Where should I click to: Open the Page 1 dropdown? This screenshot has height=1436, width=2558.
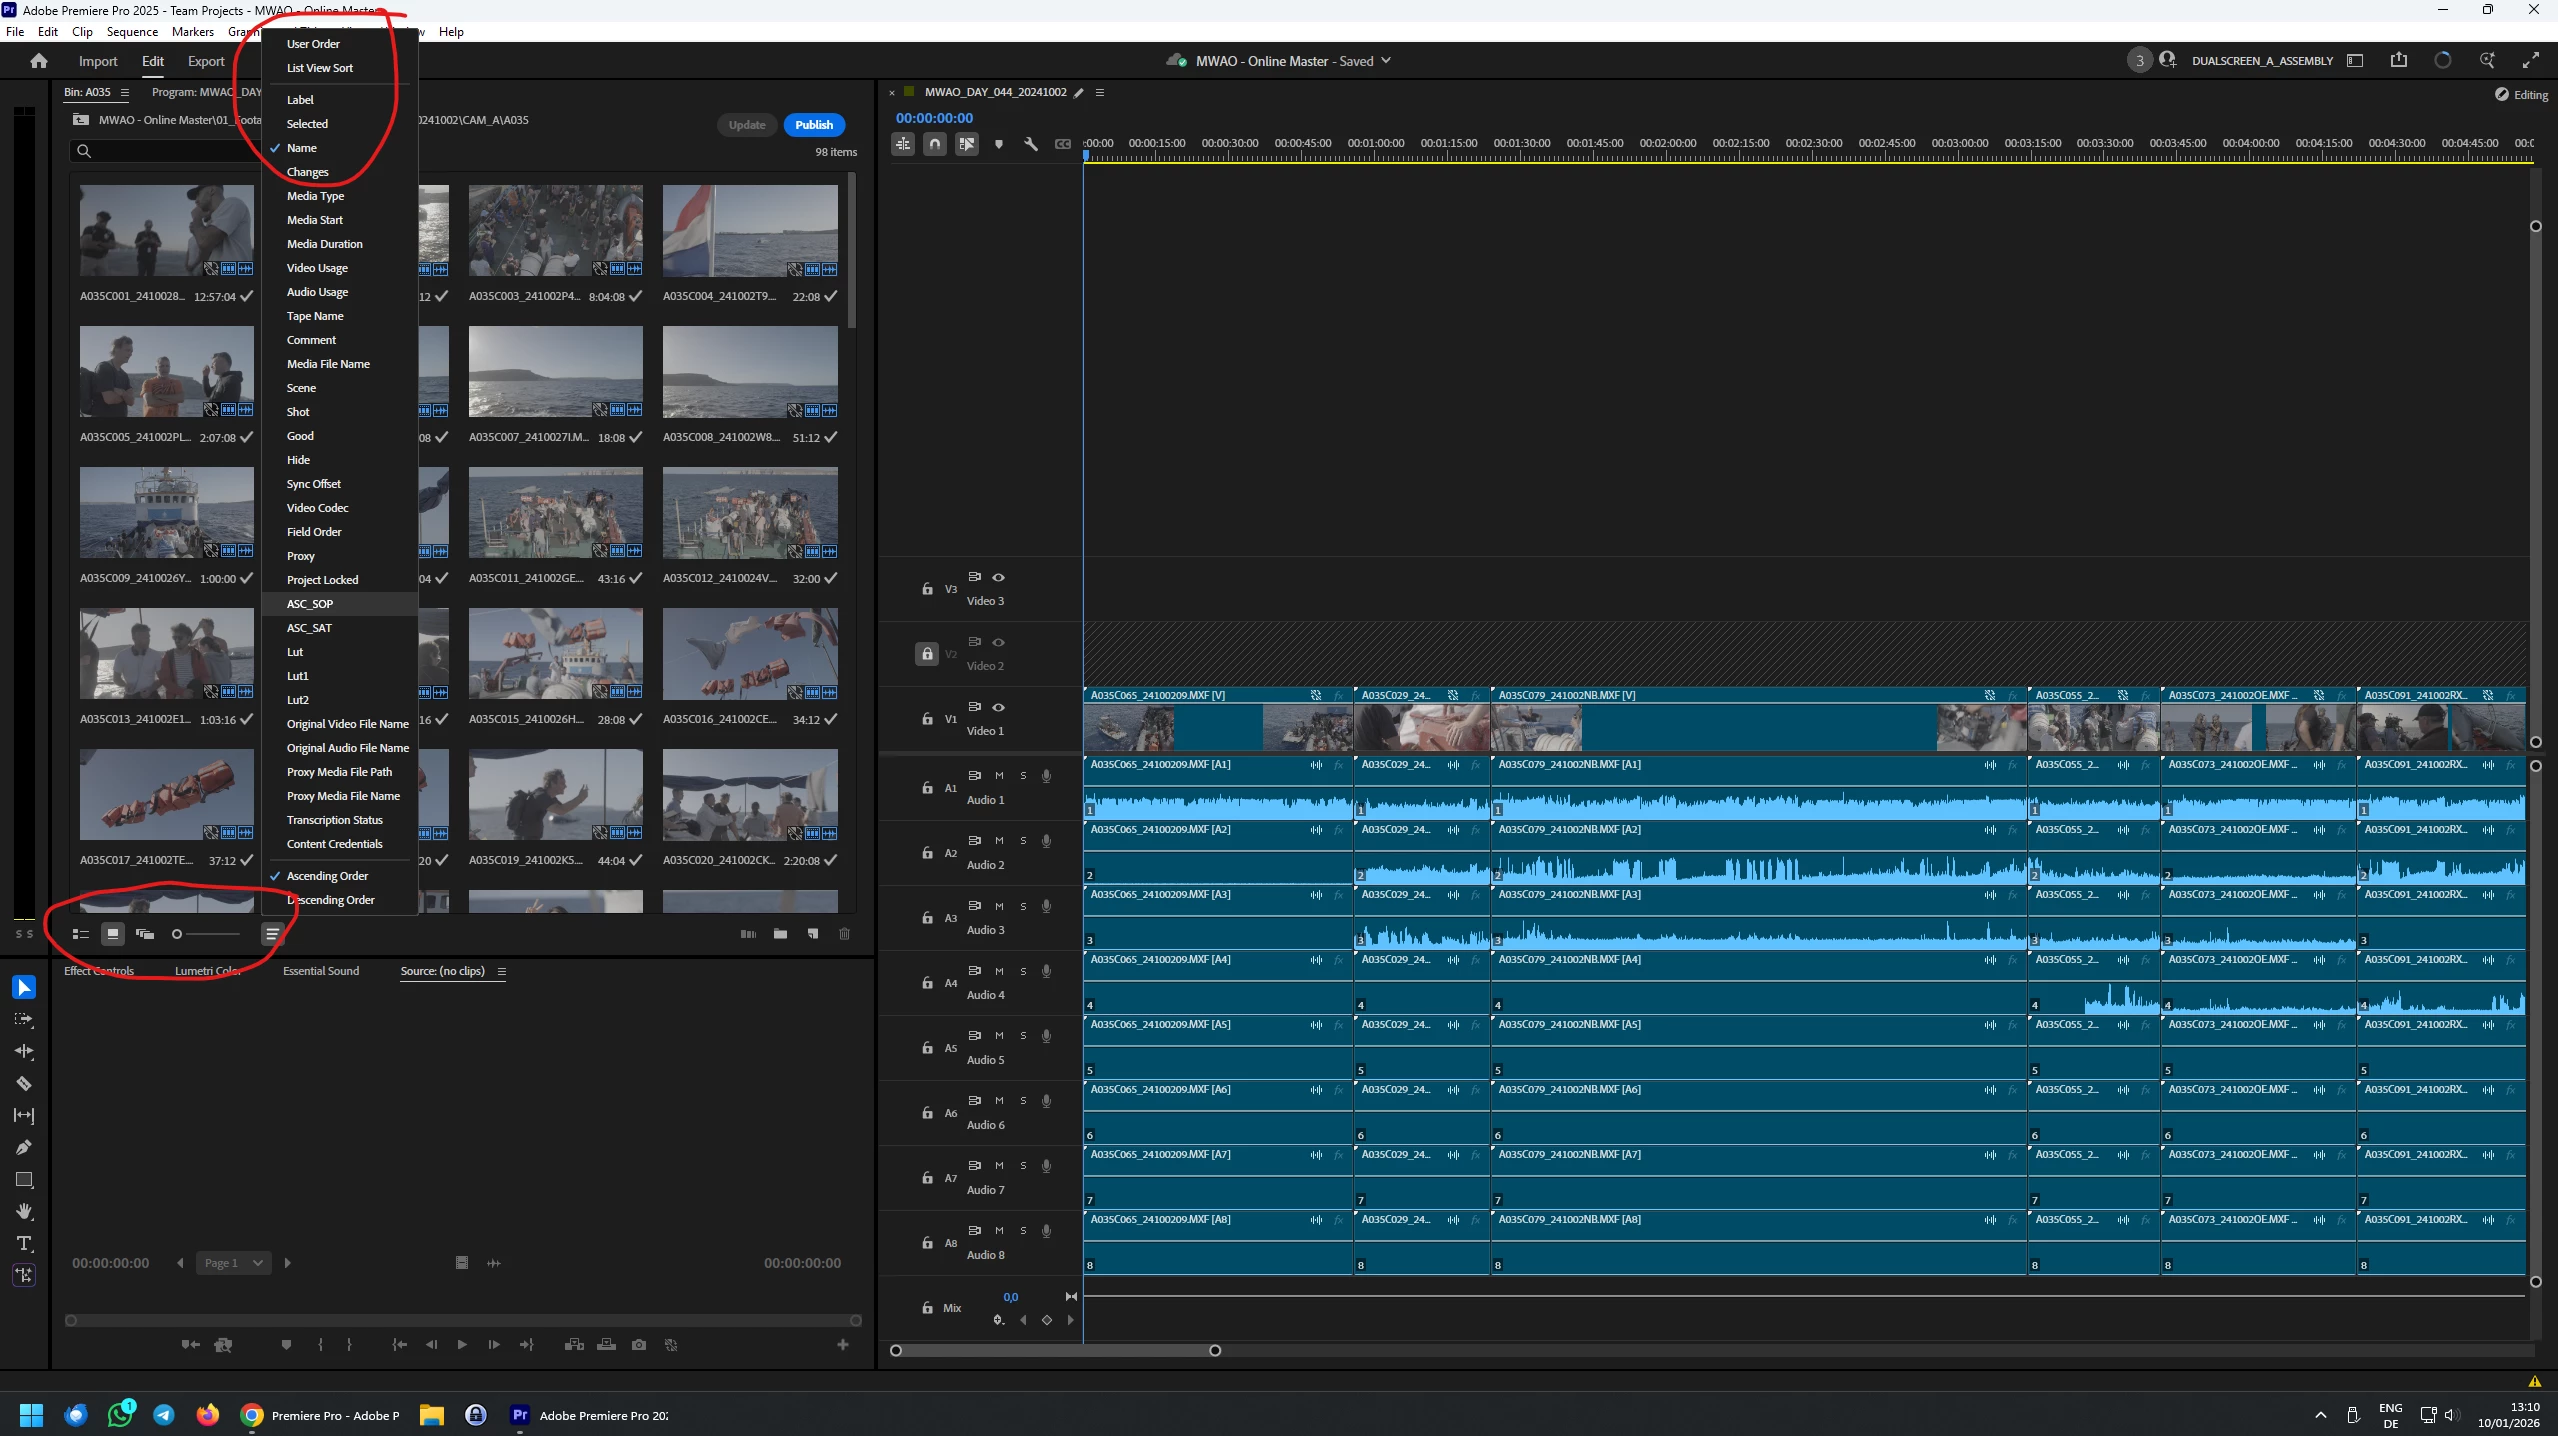pyautogui.click(x=233, y=1263)
